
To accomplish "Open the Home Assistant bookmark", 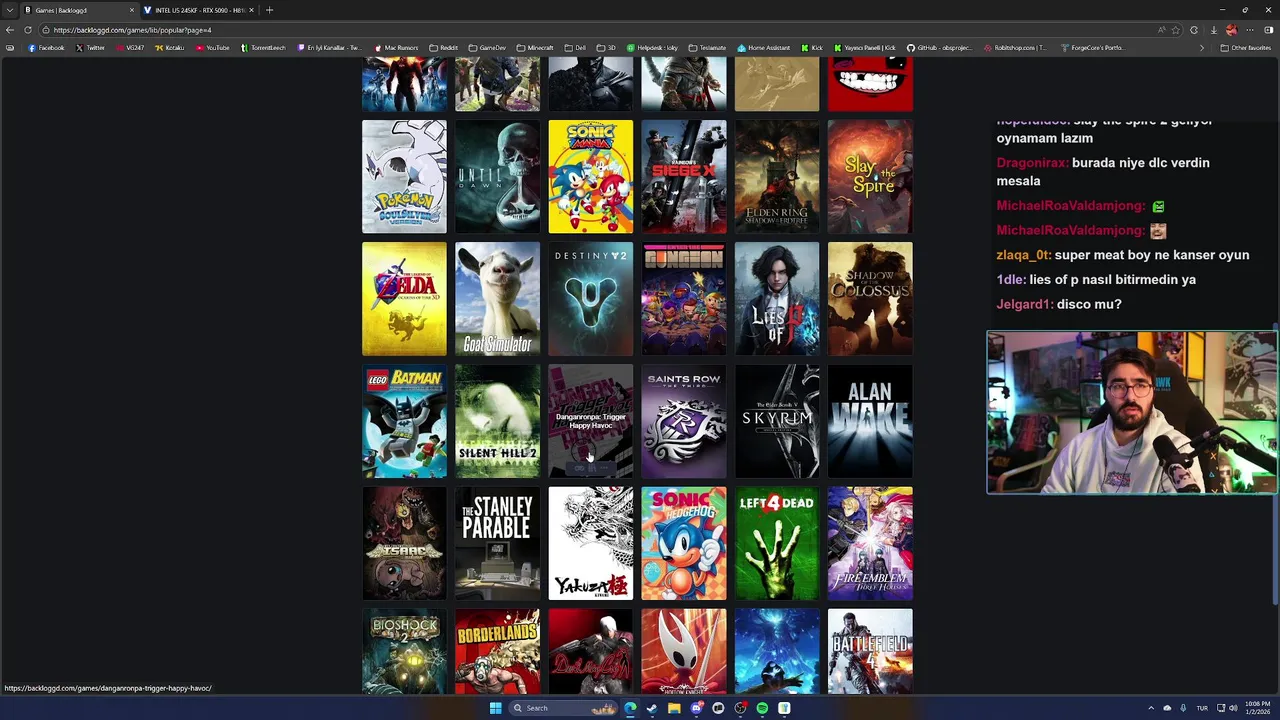I will pos(764,48).
